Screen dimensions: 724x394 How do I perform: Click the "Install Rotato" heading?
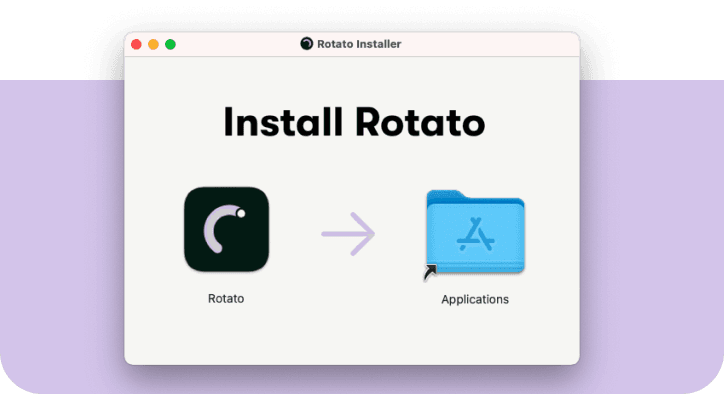click(354, 122)
